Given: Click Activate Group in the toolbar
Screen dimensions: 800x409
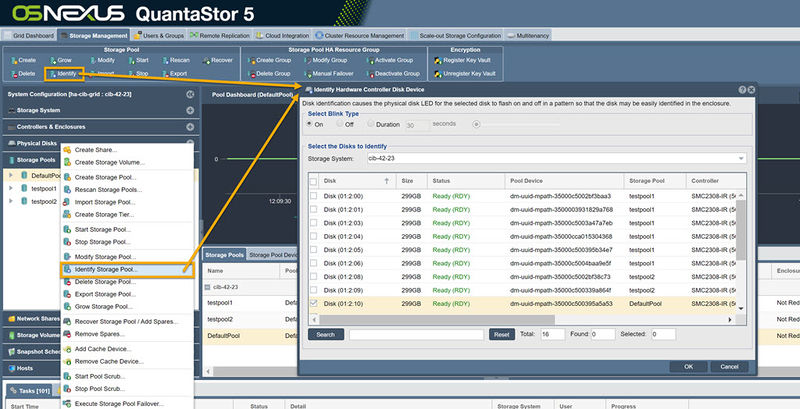Looking at the screenshot, I should pyautogui.click(x=390, y=60).
